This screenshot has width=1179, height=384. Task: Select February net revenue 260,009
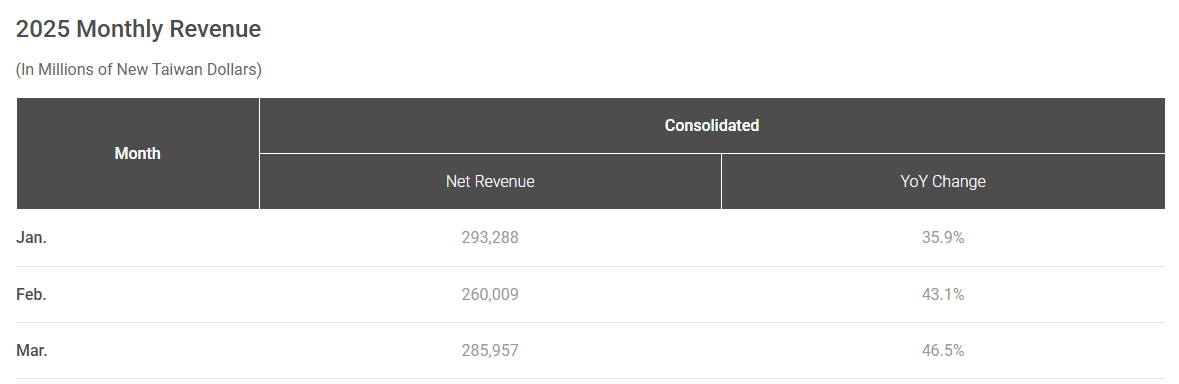tap(490, 295)
